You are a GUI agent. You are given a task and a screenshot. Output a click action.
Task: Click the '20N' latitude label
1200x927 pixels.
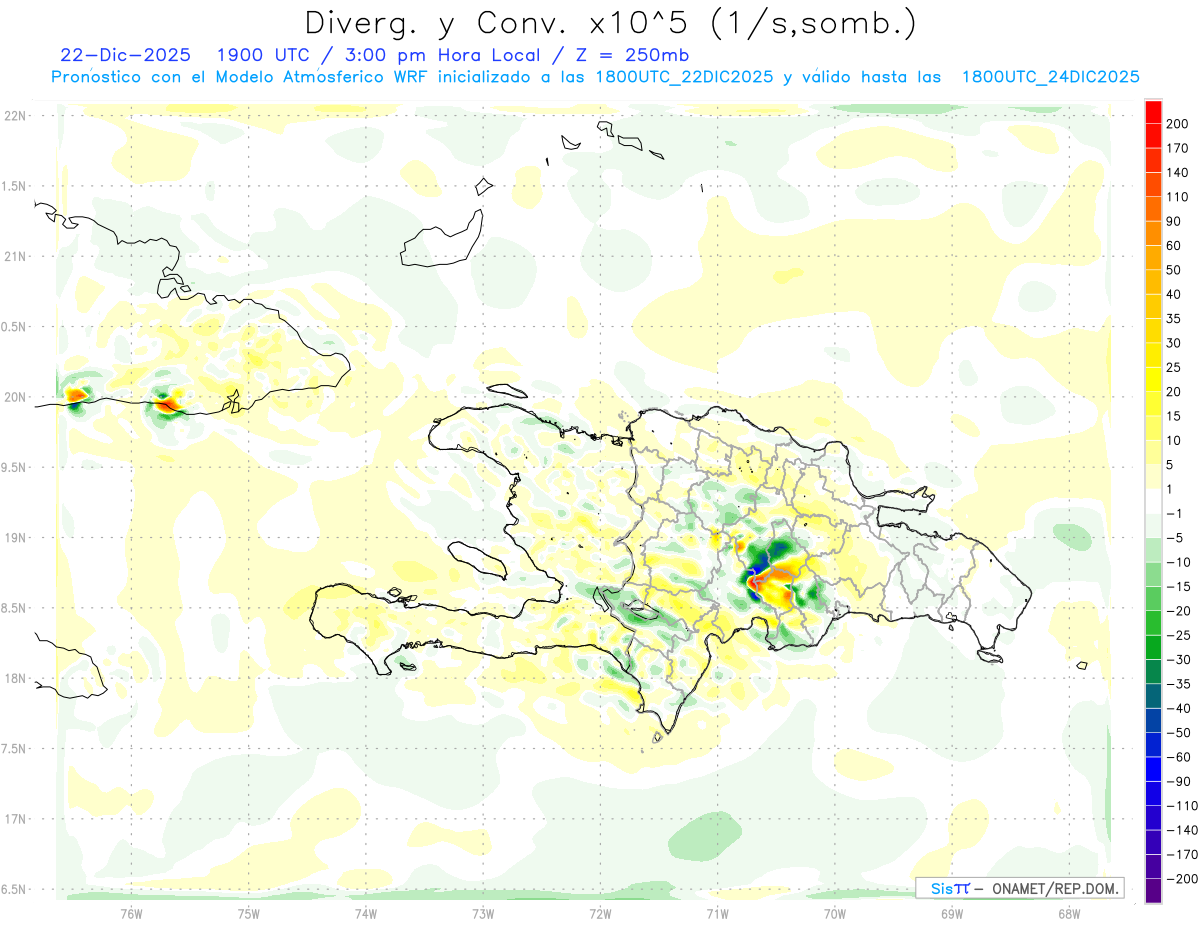point(14,397)
